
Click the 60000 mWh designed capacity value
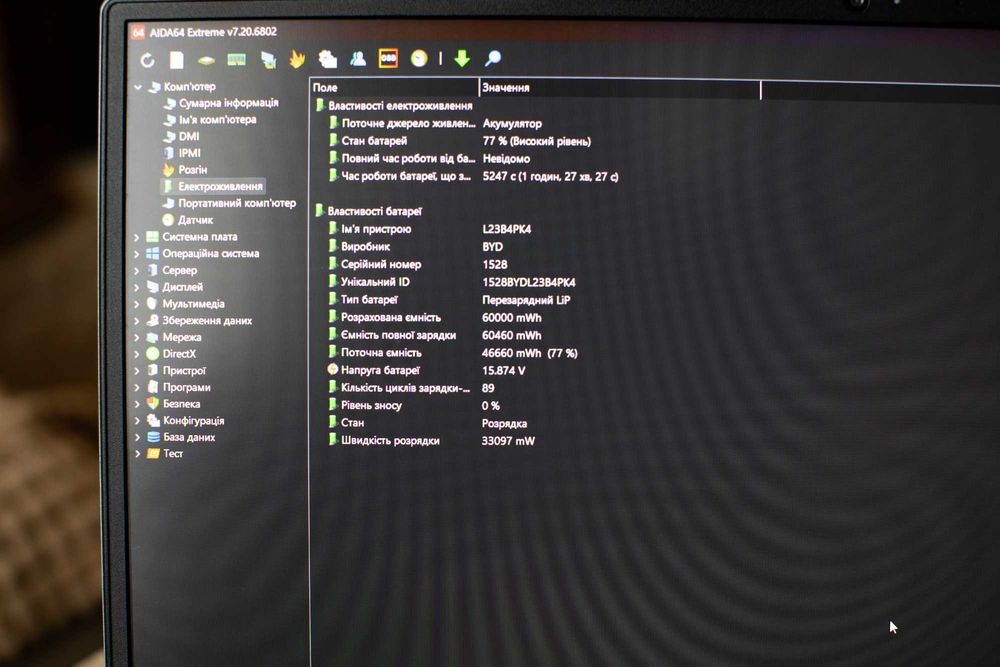511,318
